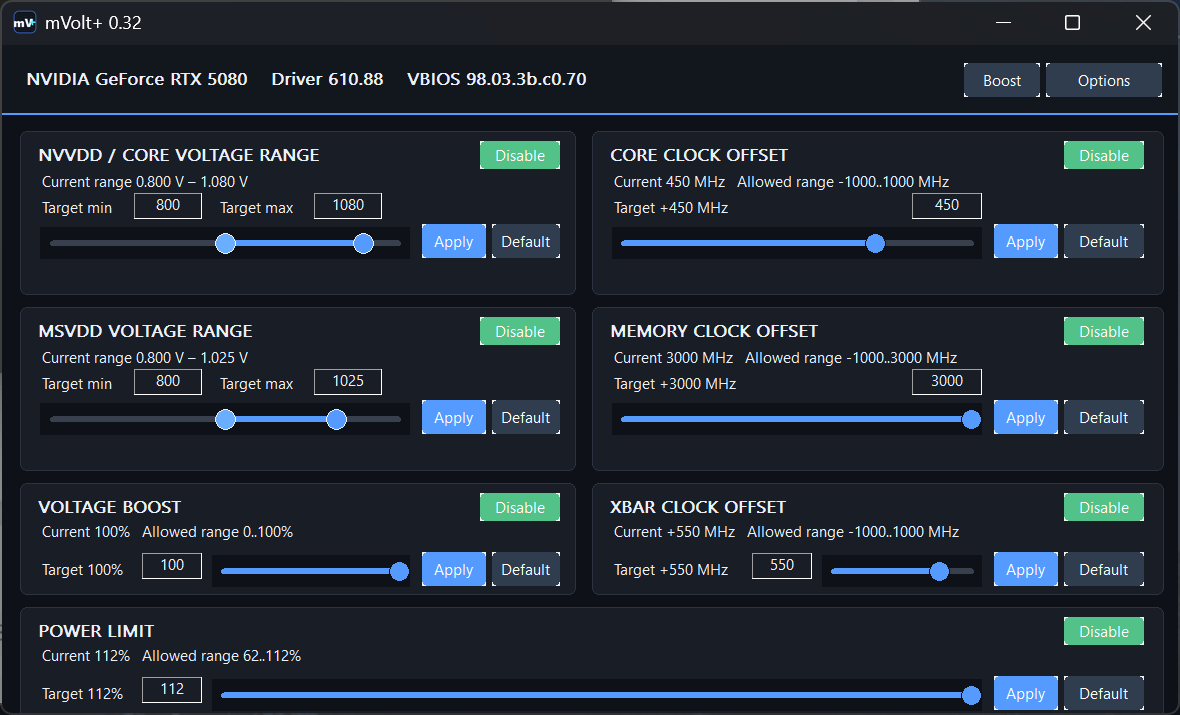Reset MSVDD voltage range to Default

[x=526, y=418]
